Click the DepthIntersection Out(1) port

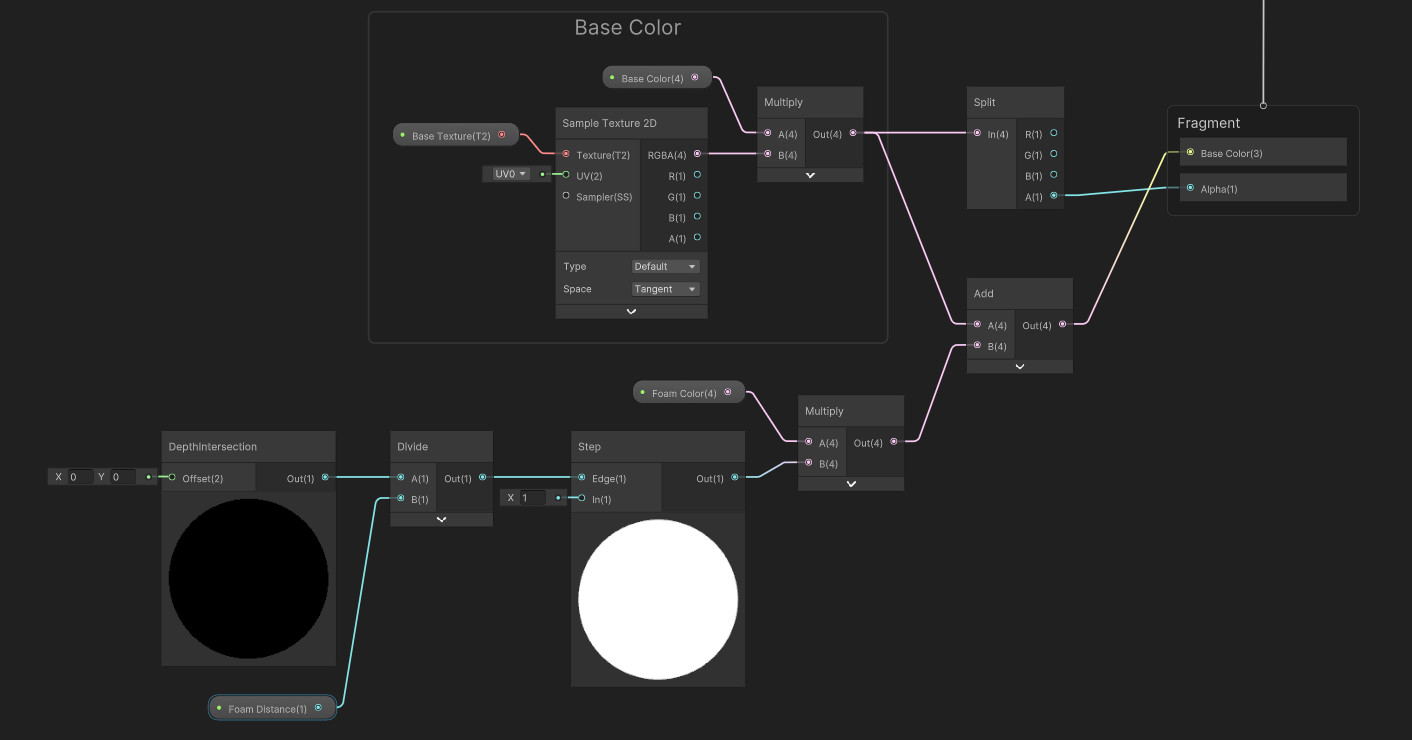(x=325, y=478)
